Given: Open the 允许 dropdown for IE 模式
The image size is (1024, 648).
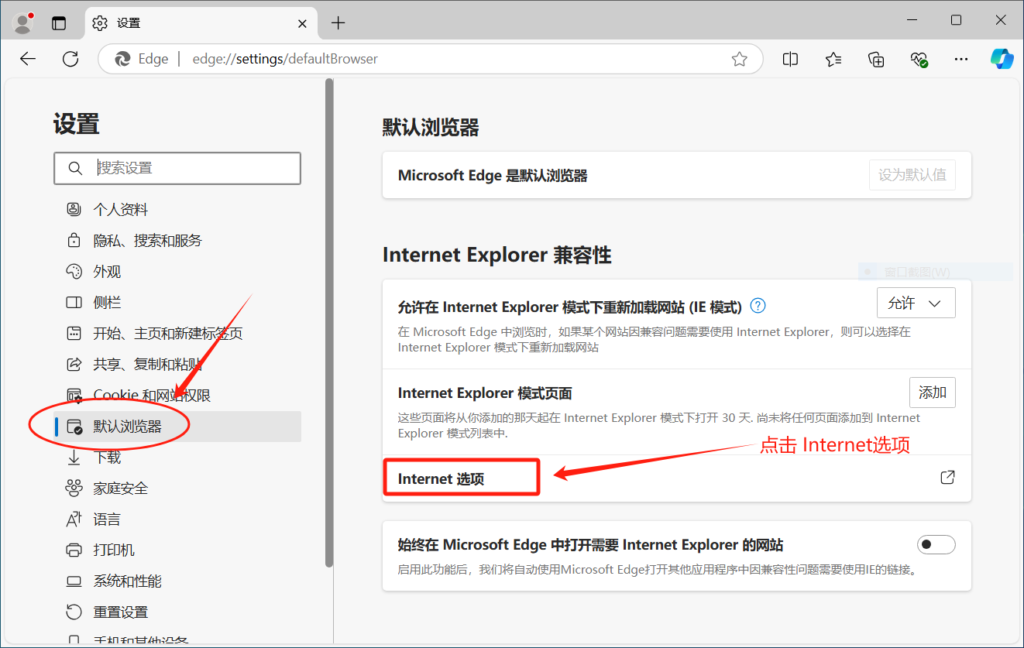Looking at the screenshot, I should tap(916, 303).
